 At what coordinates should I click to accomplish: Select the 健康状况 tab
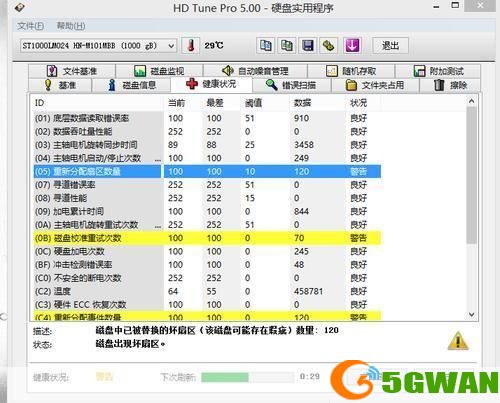coord(211,84)
